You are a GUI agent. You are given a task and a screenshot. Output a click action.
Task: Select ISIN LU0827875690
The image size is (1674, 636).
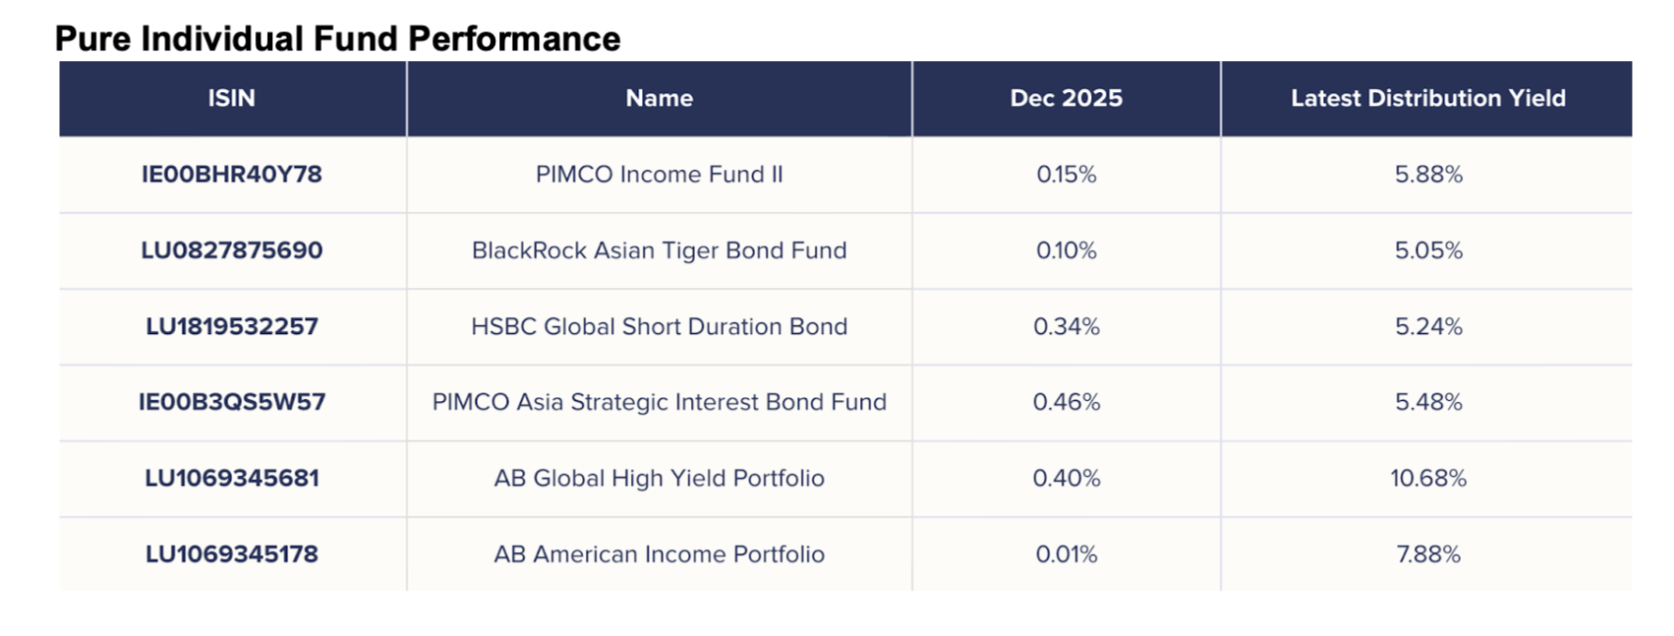[x=232, y=250]
